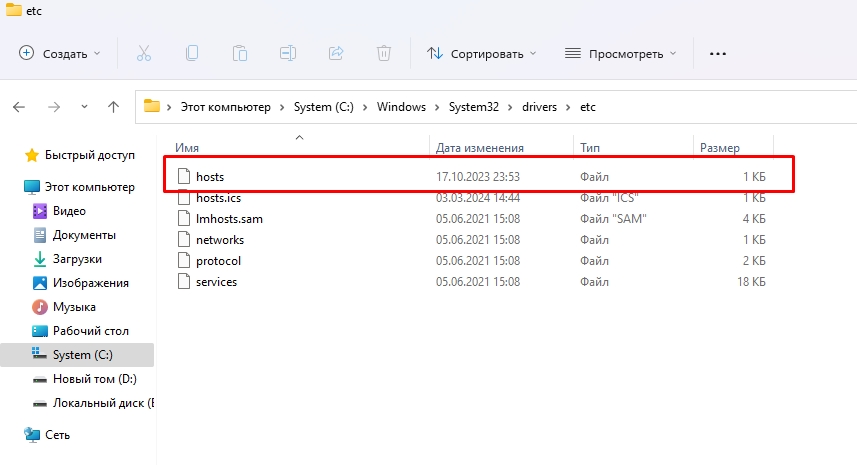Image resolution: width=857 pixels, height=465 pixels.
Task: Click the Cut scissors icon in toolbar
Action: point(144,53)
